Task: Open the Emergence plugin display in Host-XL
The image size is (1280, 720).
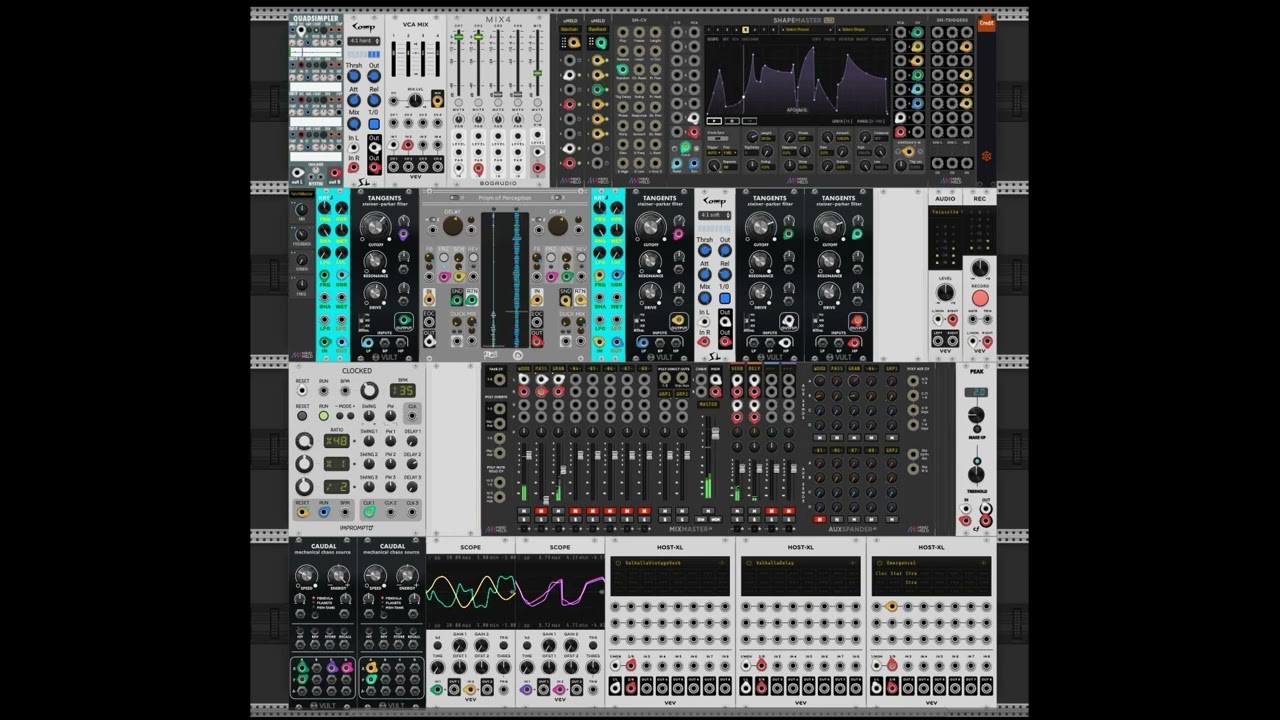Action: pos(931,576)
